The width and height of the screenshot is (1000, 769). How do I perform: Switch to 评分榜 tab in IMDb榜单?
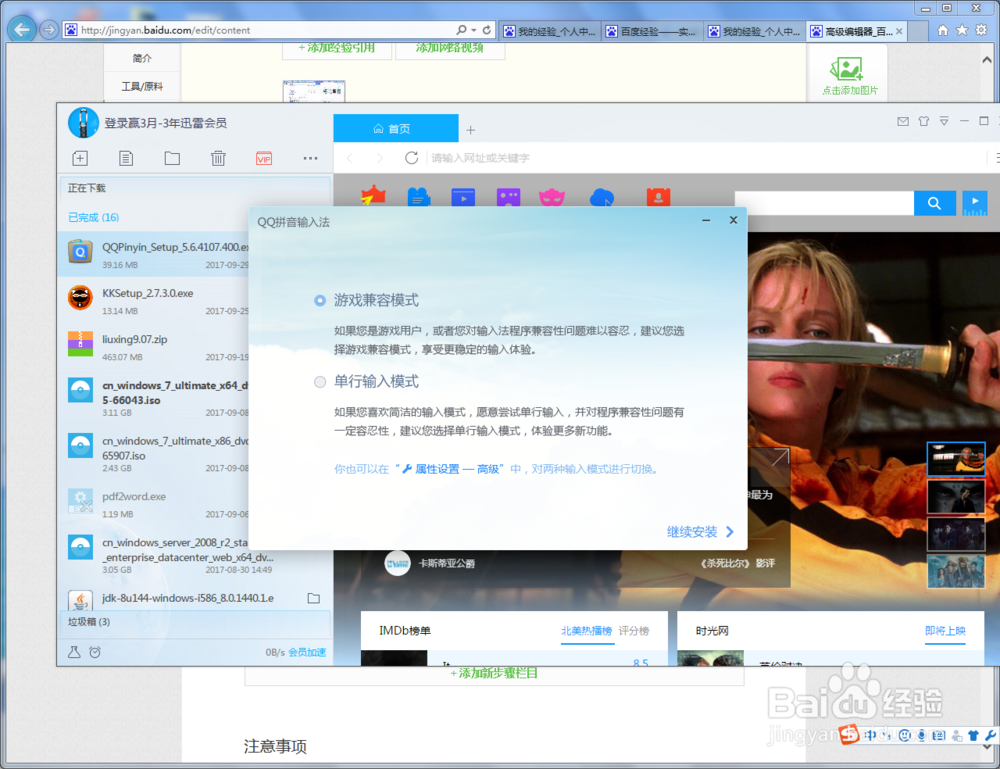(634, 631)
